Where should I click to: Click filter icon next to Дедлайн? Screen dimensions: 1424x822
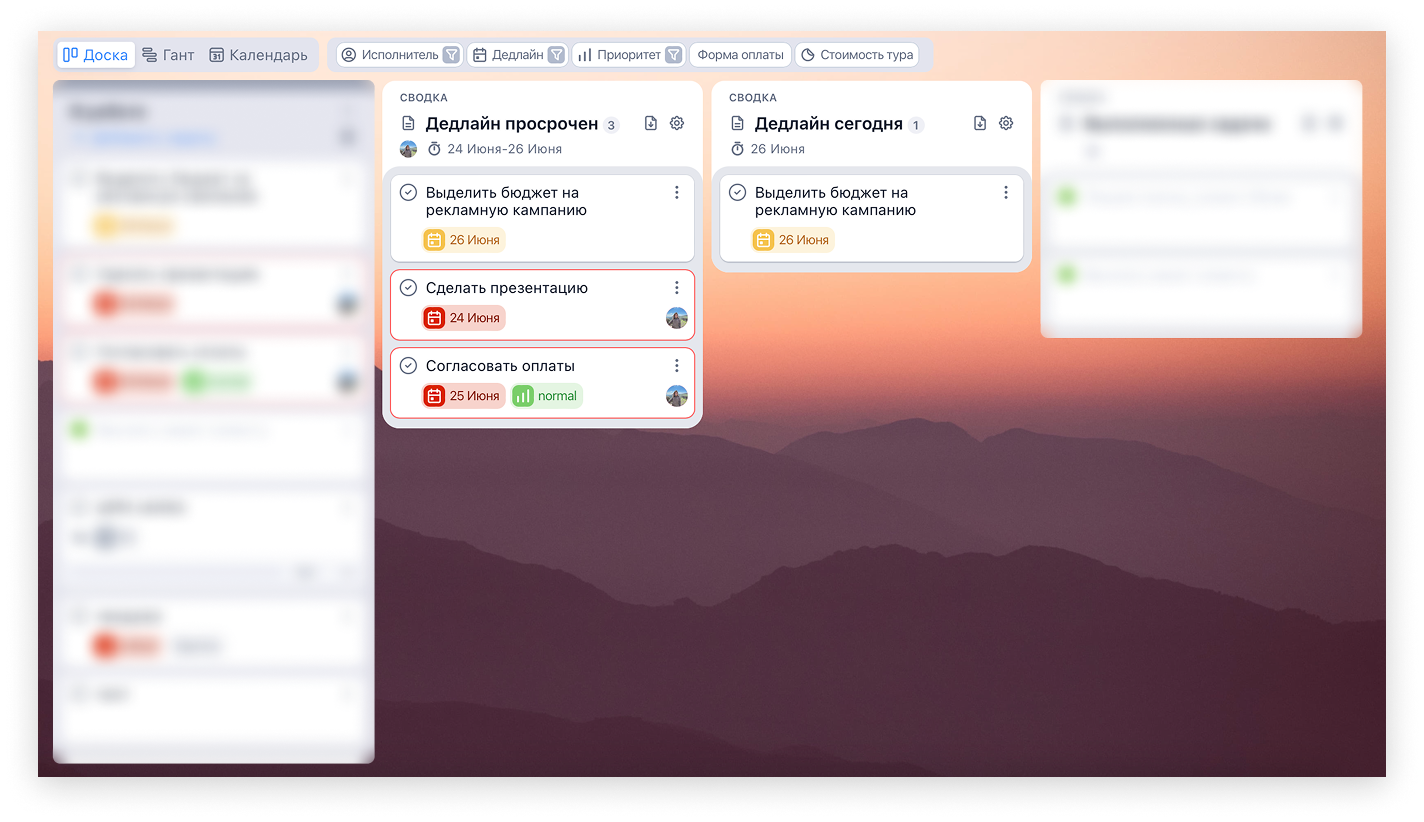coord(556,55)
